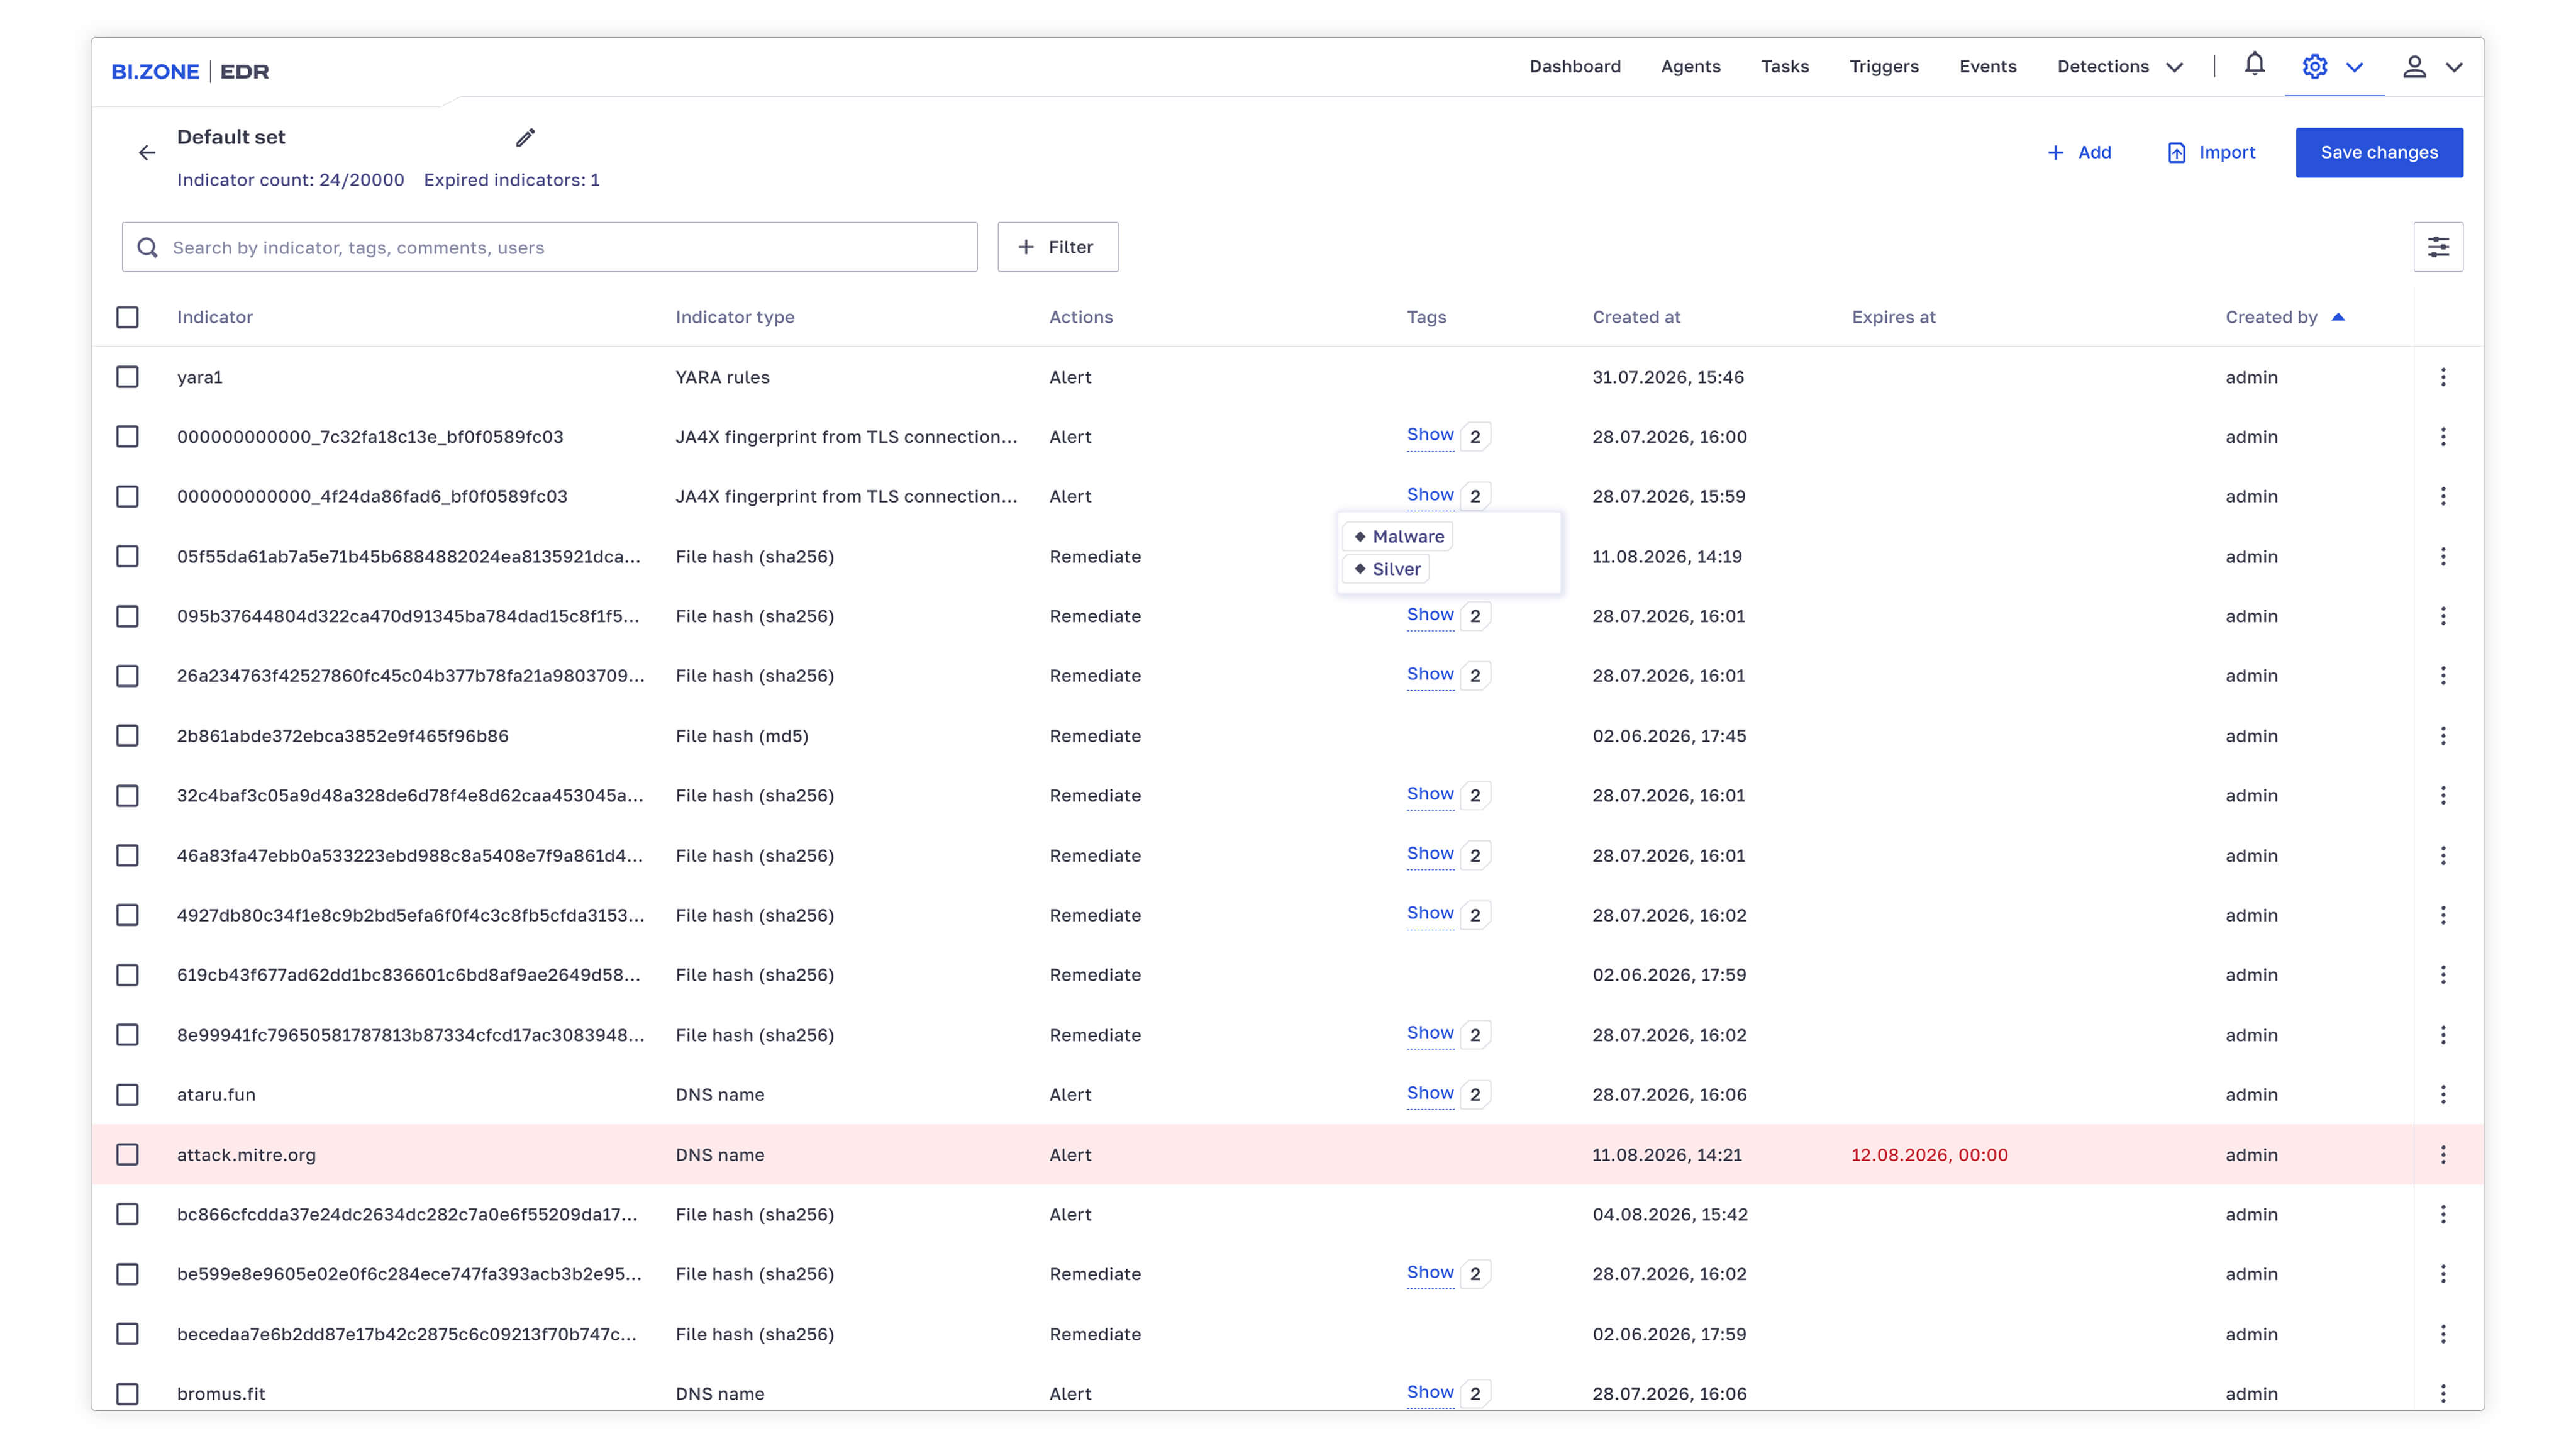Open three-dot menu for 05f55da61ab7a5e71b row

2443,556
